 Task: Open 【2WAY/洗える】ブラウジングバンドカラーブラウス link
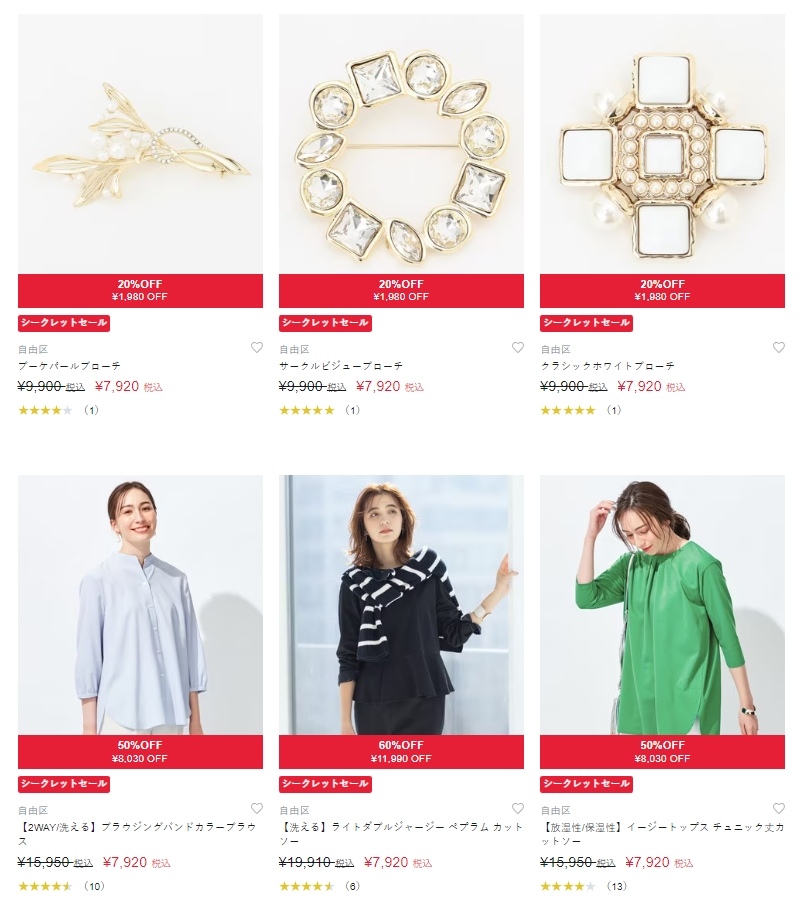coord(137,834)
